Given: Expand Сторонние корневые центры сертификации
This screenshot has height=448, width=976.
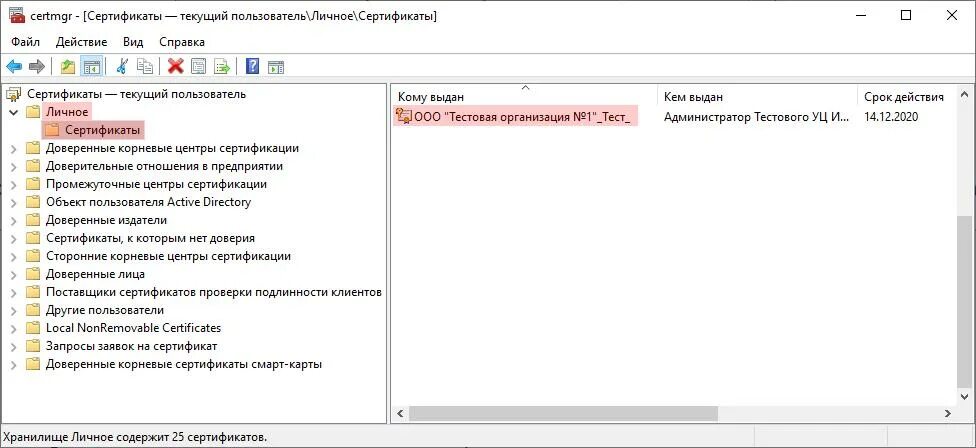Looking at the screenshot, I should click(13, 257).
